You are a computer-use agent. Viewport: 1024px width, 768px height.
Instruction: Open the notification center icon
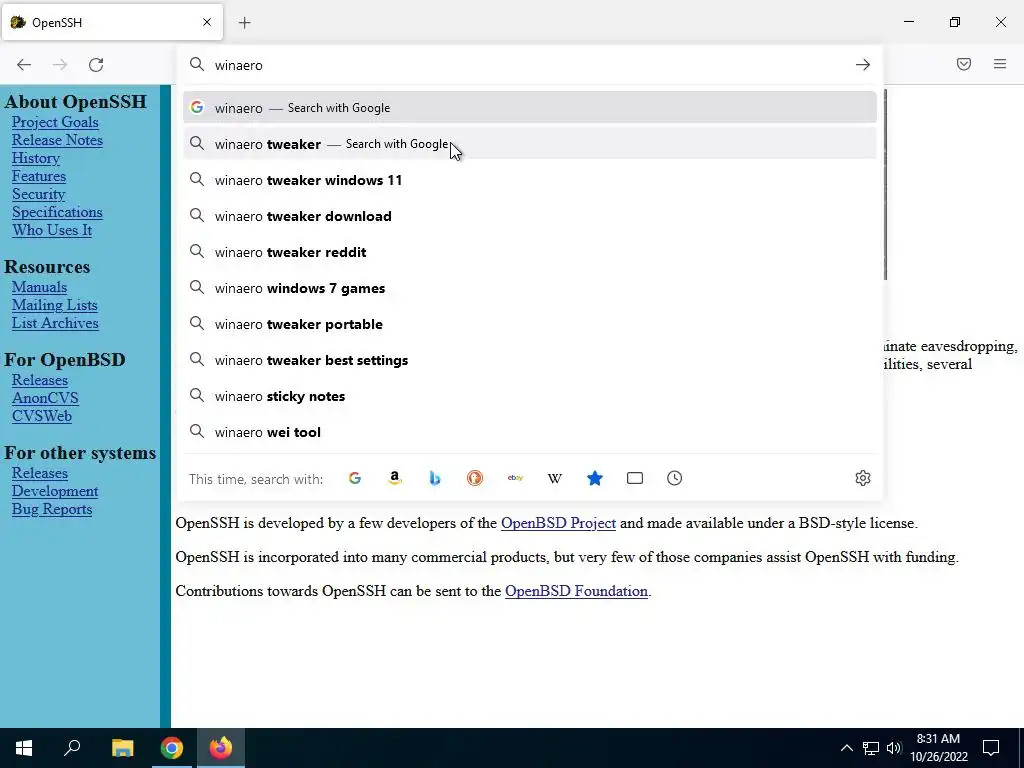tap(991, 748)
